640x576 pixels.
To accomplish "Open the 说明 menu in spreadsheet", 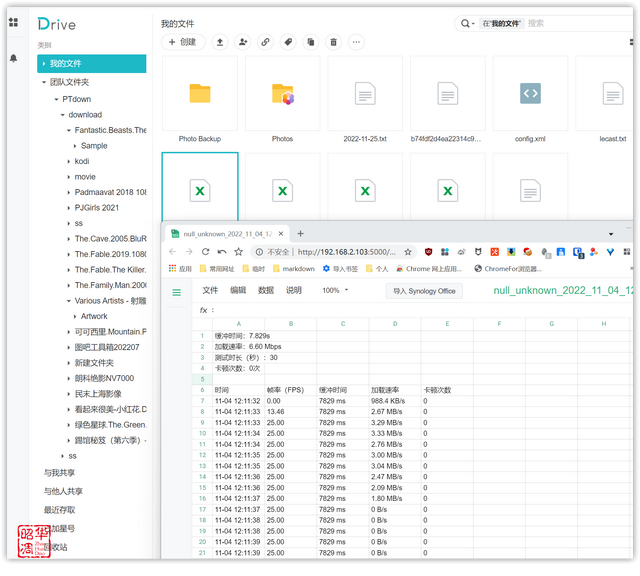I will click(293, 290).
